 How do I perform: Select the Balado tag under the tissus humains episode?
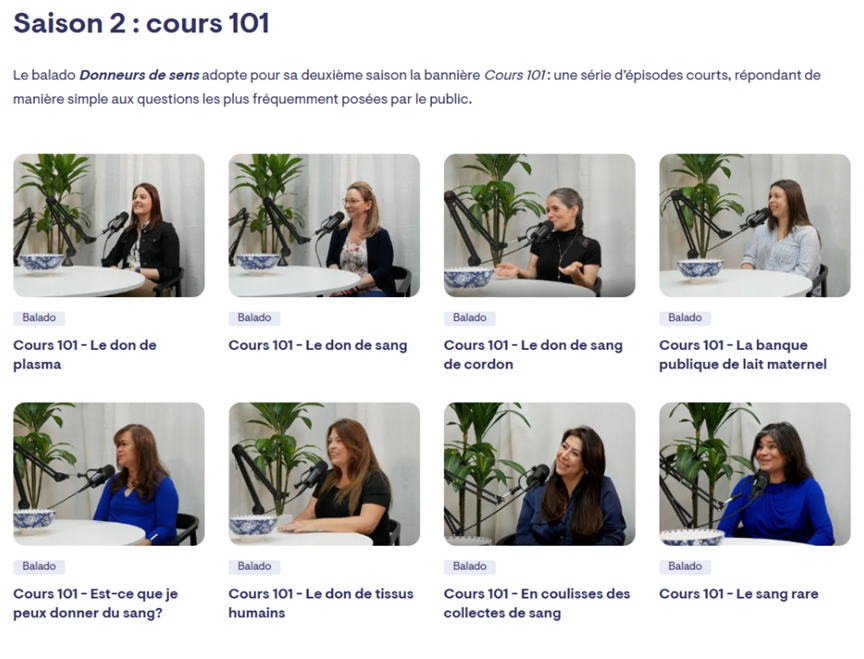(x=254, y=566)
